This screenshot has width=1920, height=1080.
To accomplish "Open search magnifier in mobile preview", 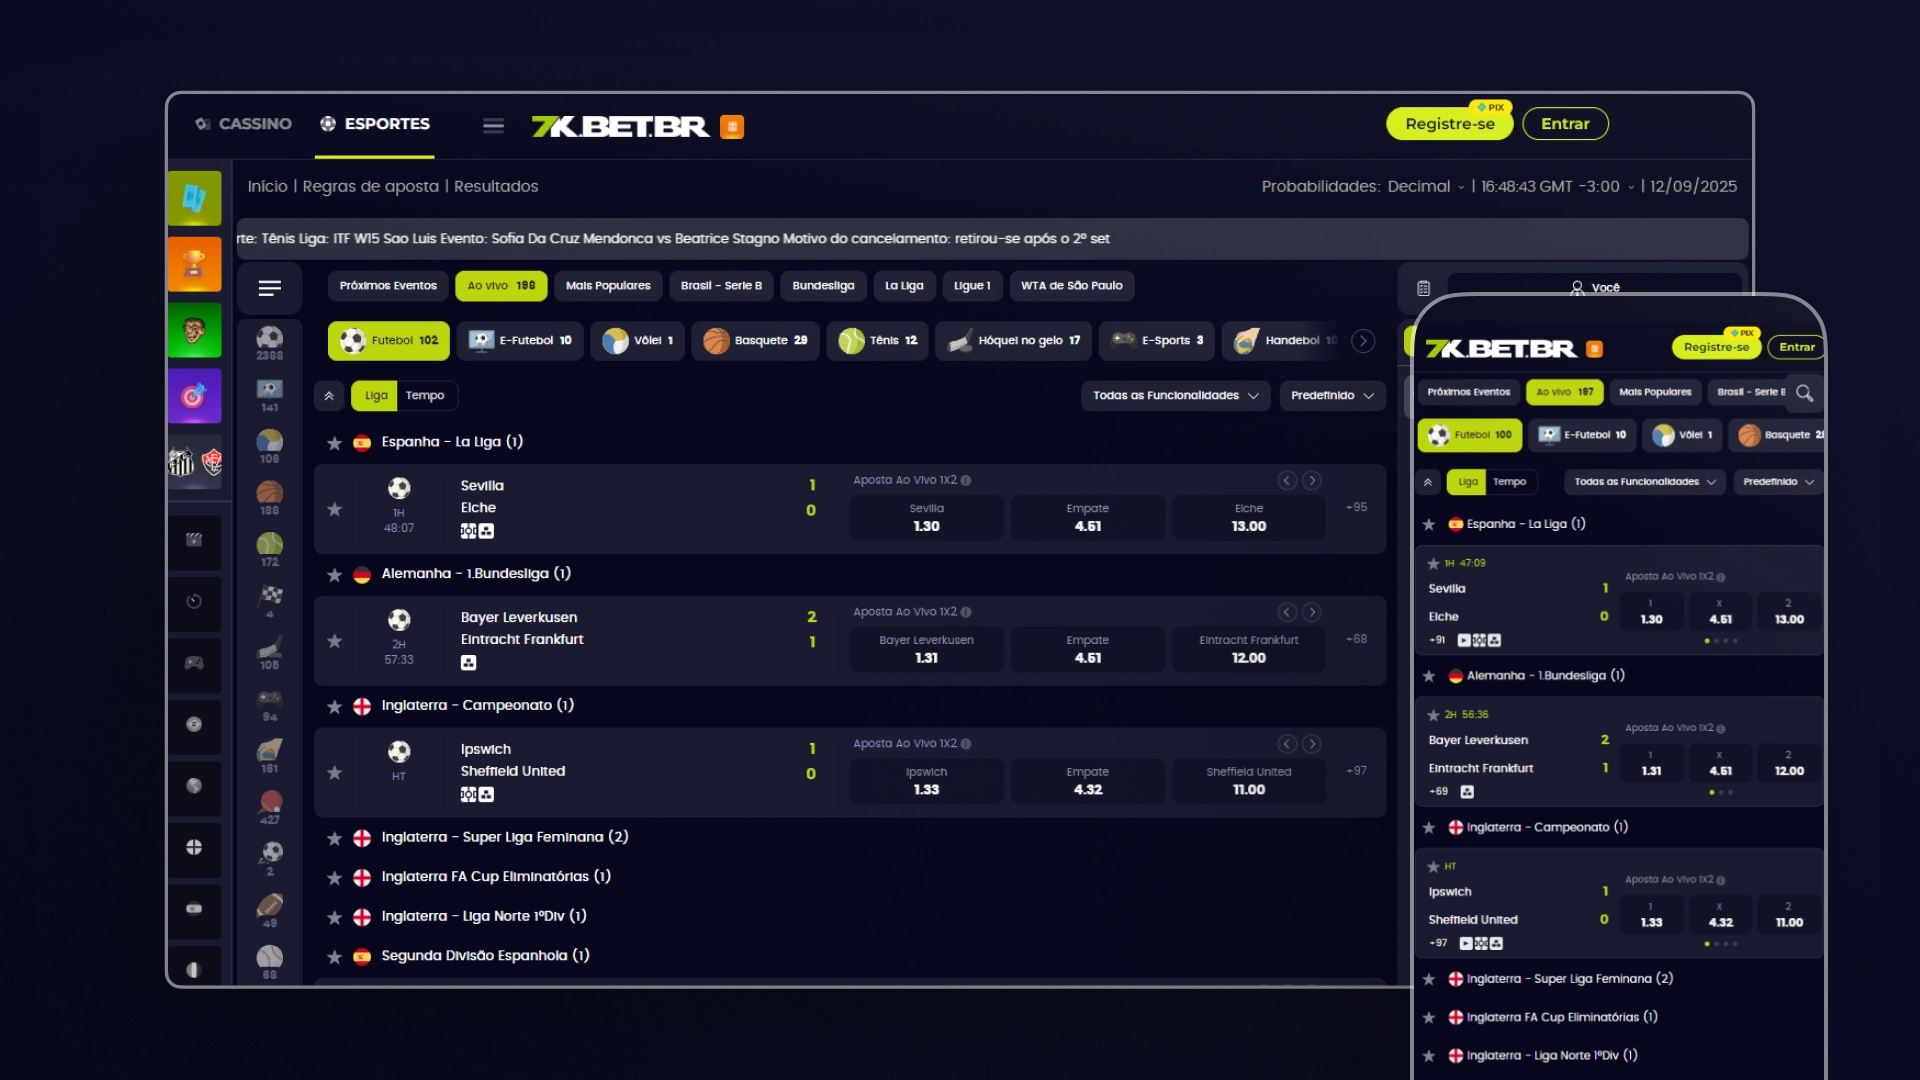I will click(x=1804, y=393).
